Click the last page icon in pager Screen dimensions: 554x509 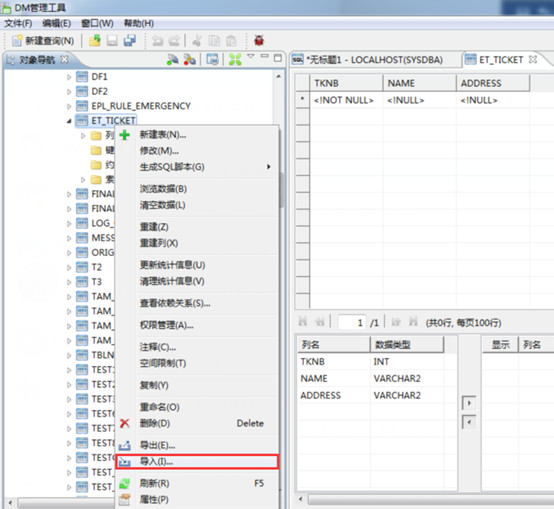click(x=413, y=322)
